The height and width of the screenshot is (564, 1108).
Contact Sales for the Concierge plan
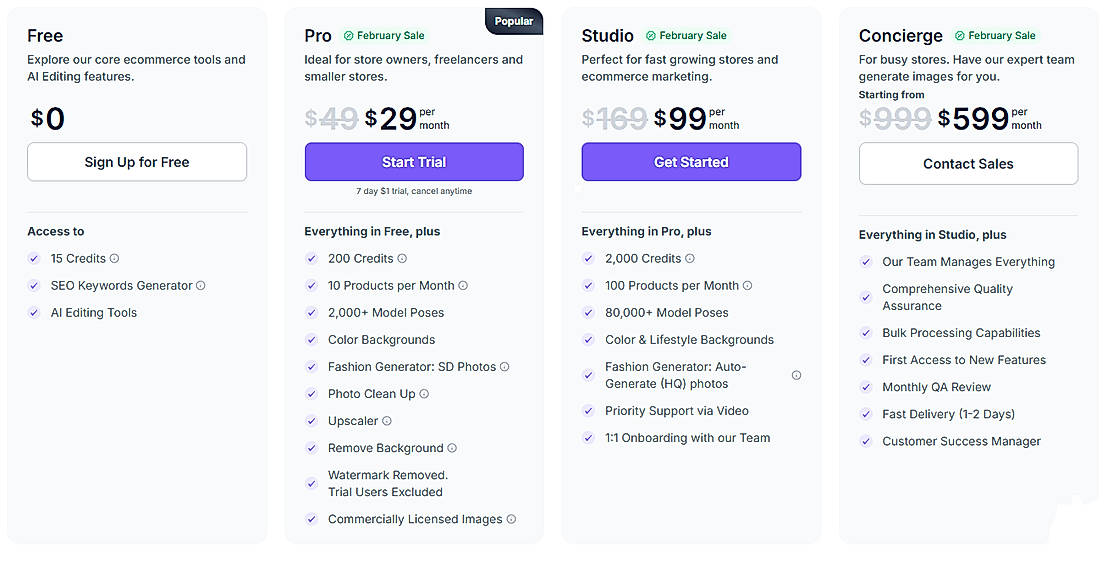tap(968, 164)
